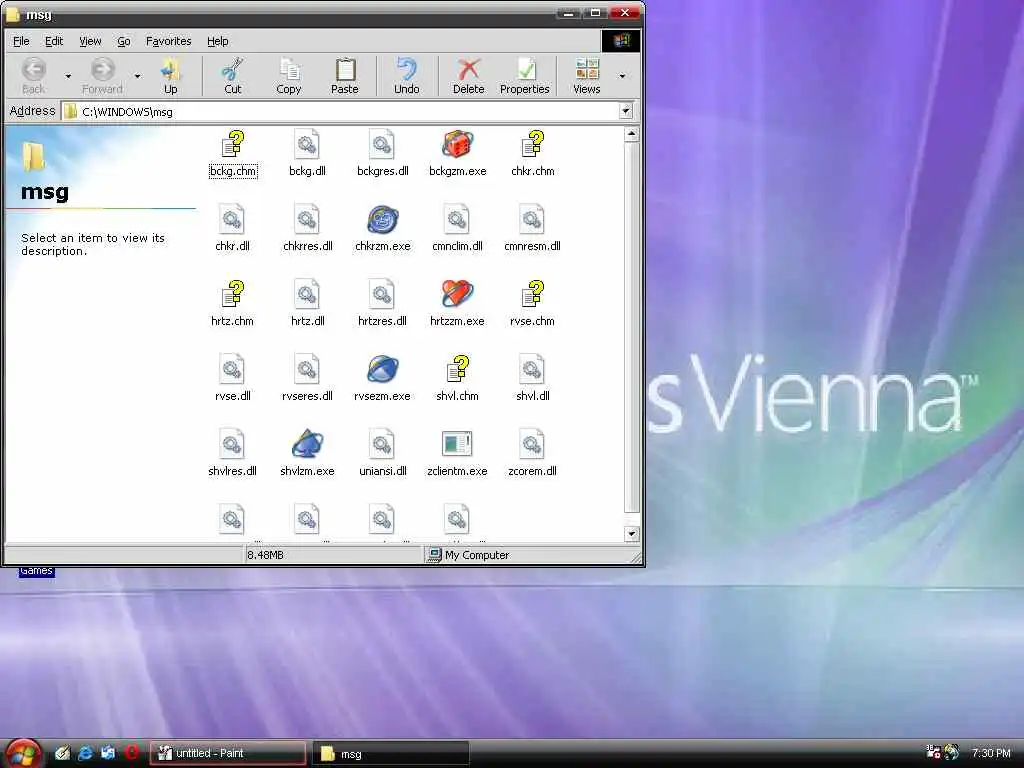1024x768 pixels.
Task: Open the Edit menu
Action: [54, 41]
